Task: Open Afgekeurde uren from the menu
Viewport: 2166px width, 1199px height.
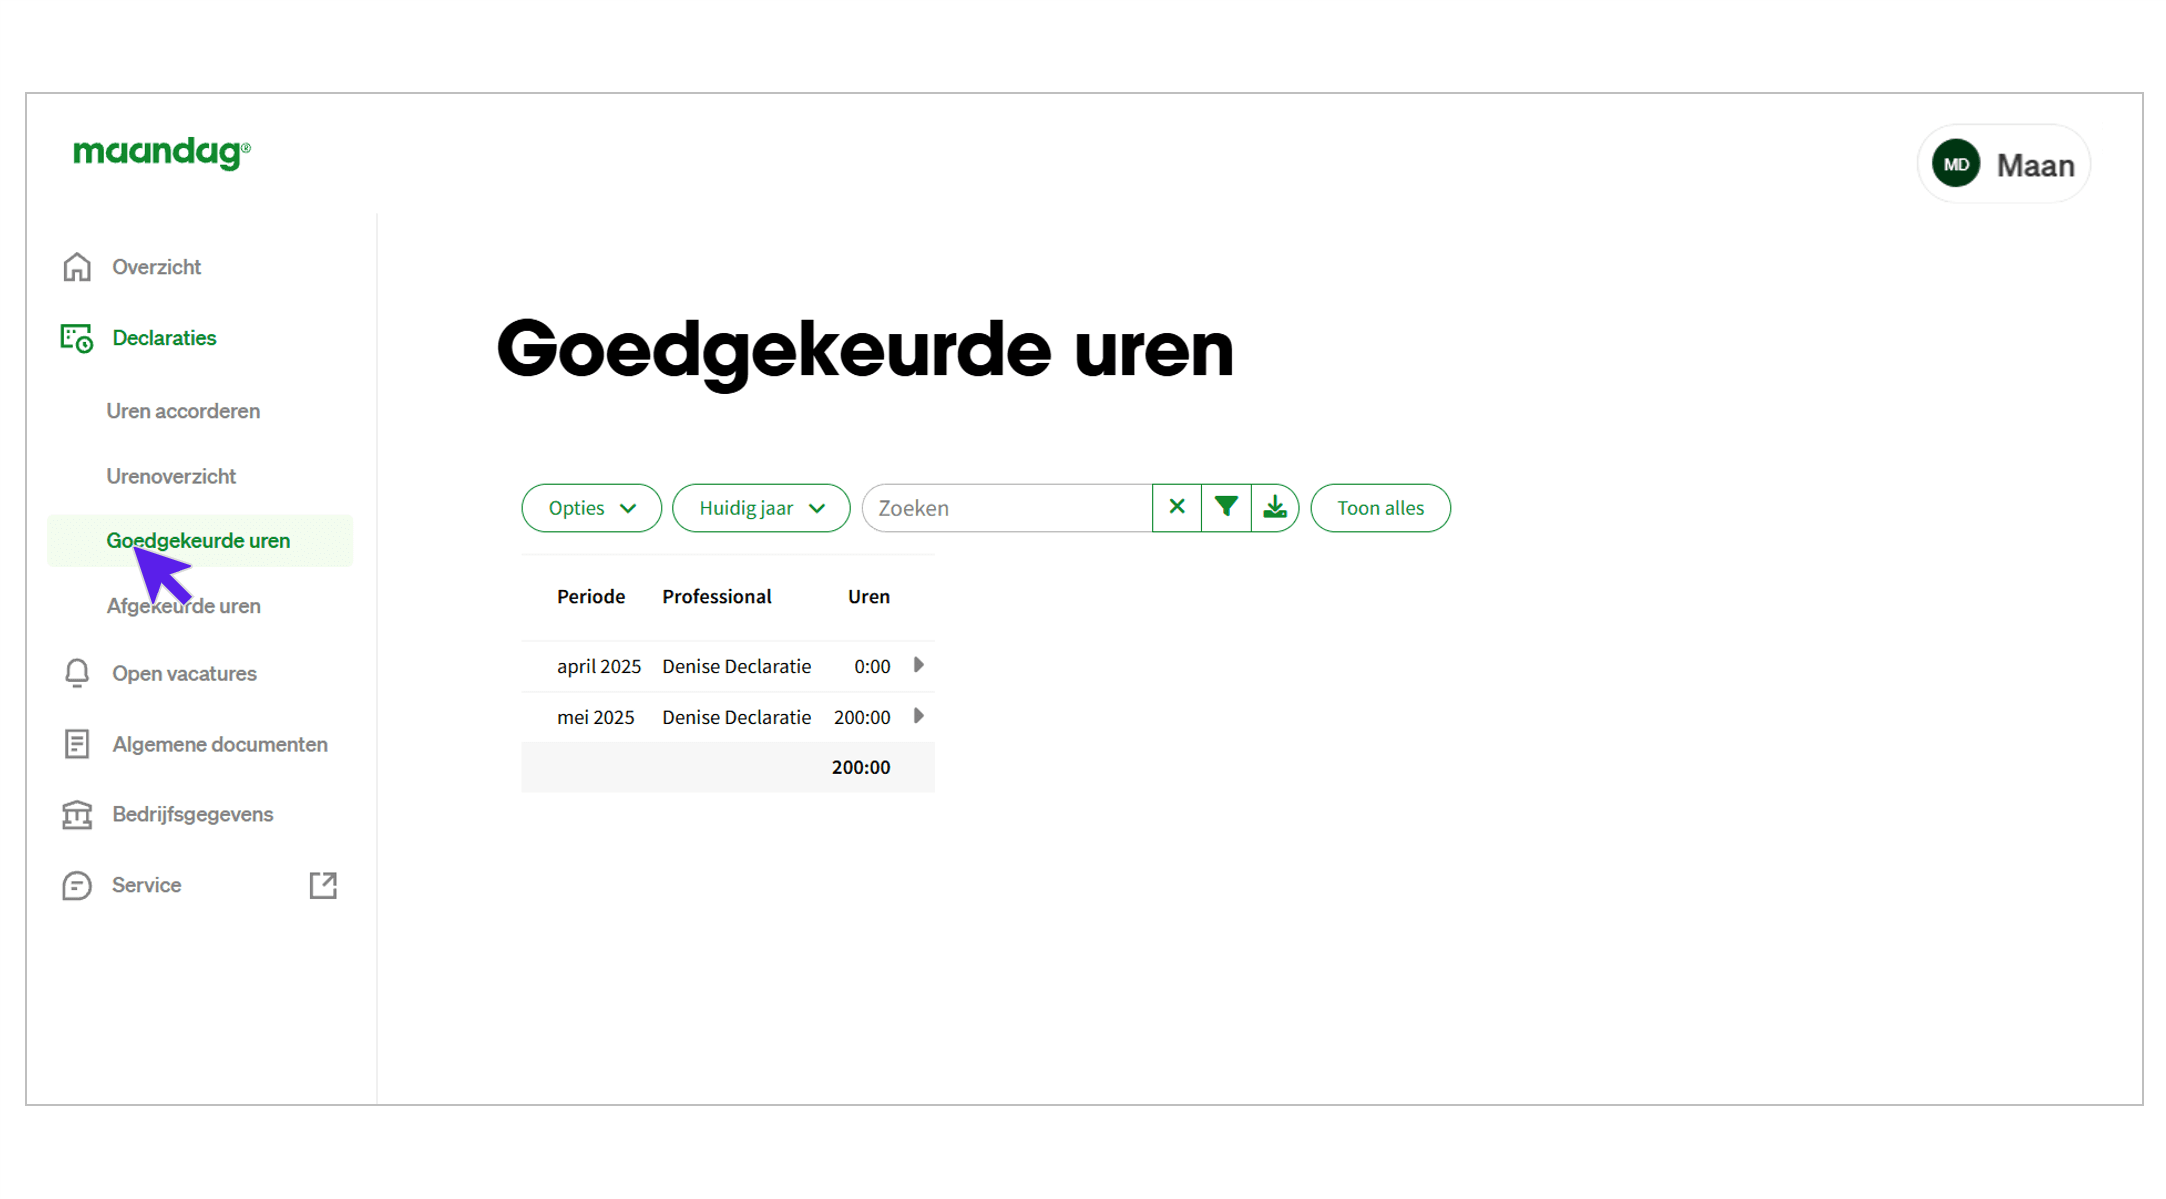Action: pos(184,605)
